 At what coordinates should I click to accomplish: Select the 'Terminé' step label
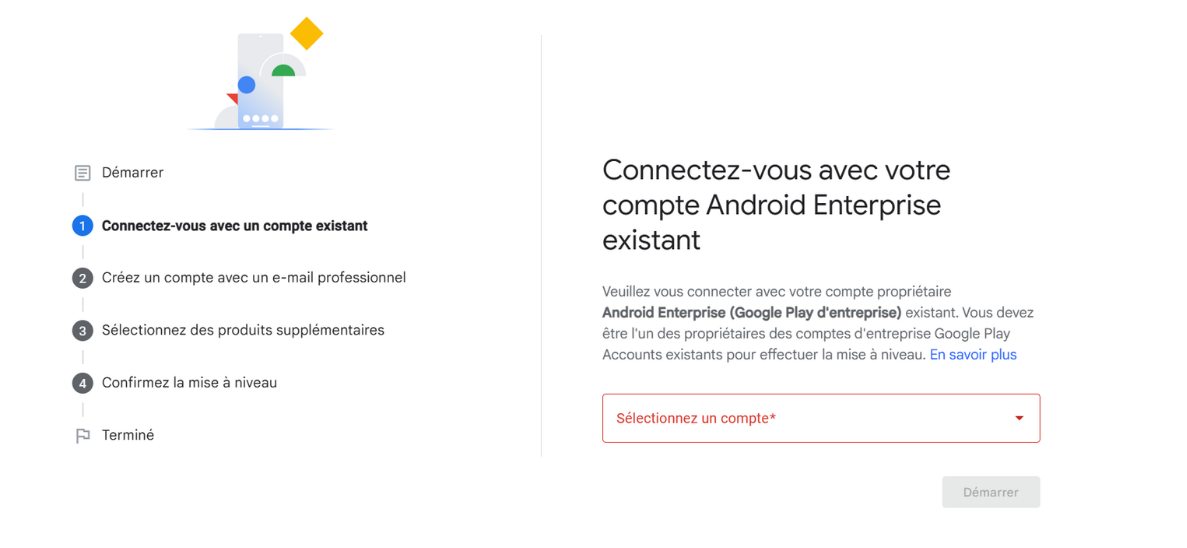pyautogui.click(x=128, y=436)
